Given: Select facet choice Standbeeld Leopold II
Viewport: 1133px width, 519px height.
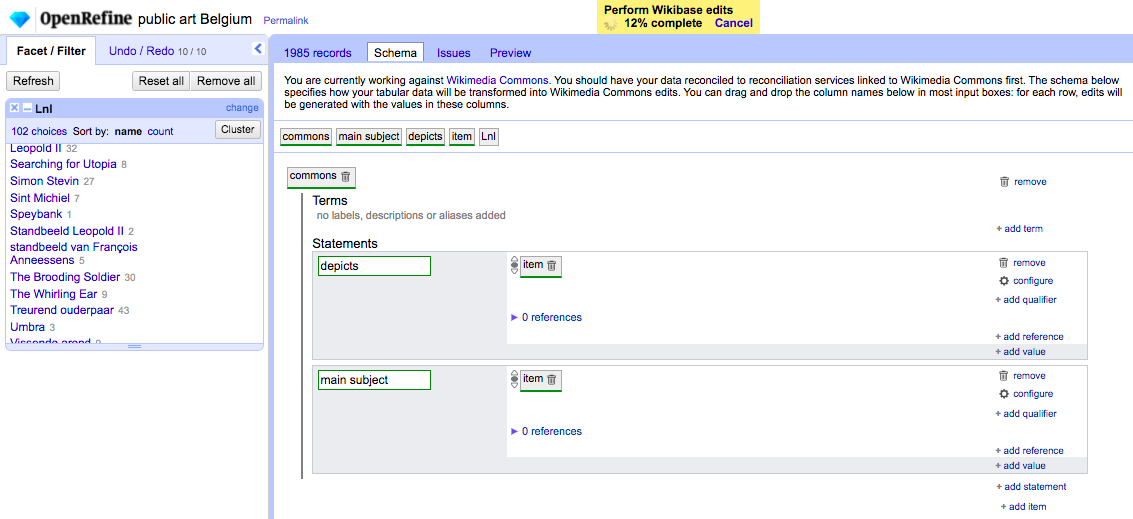Looking at the screenshot, I should click(67, 231).
